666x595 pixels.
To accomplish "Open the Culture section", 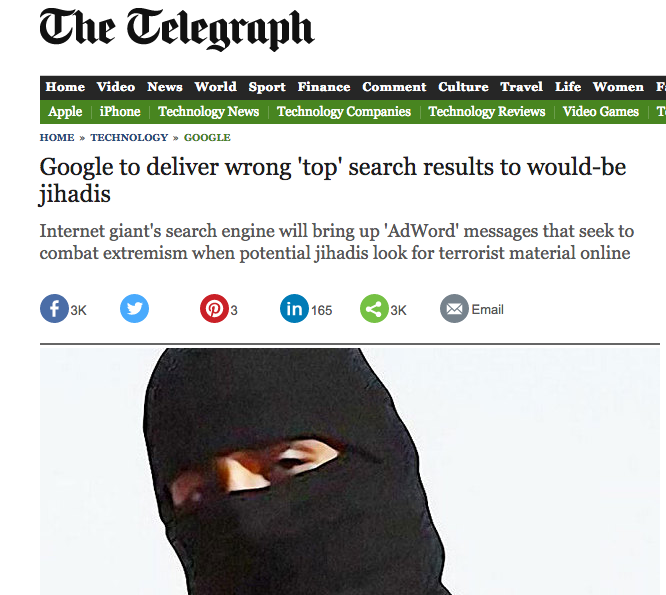I will [x=463, y=87].
